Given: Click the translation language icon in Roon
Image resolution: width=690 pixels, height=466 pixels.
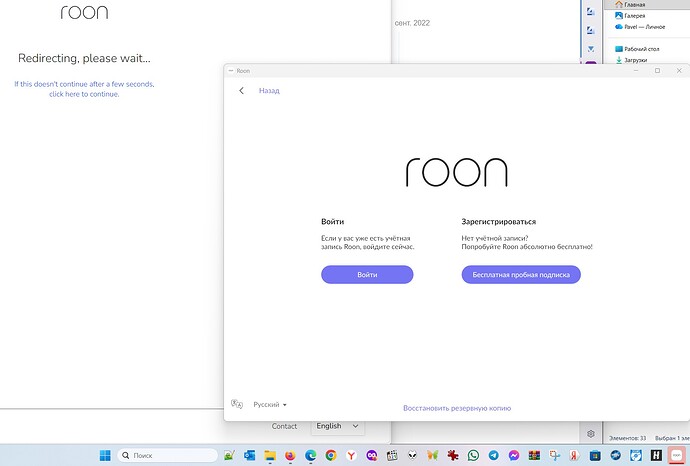Looking at the screenshot, I should tap(237, 404).
